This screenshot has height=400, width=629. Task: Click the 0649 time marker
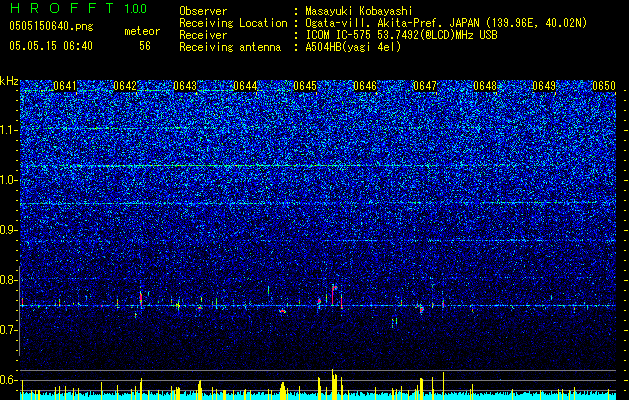pyautogui.click(x=544, y=86)
